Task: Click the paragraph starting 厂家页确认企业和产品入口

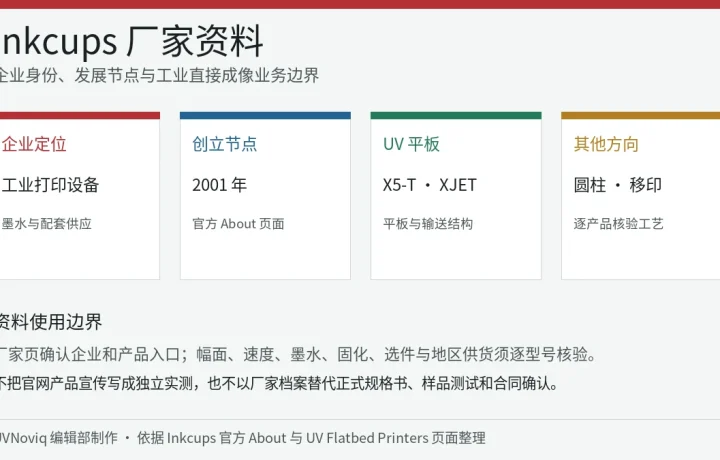Action: coord(298,354)
